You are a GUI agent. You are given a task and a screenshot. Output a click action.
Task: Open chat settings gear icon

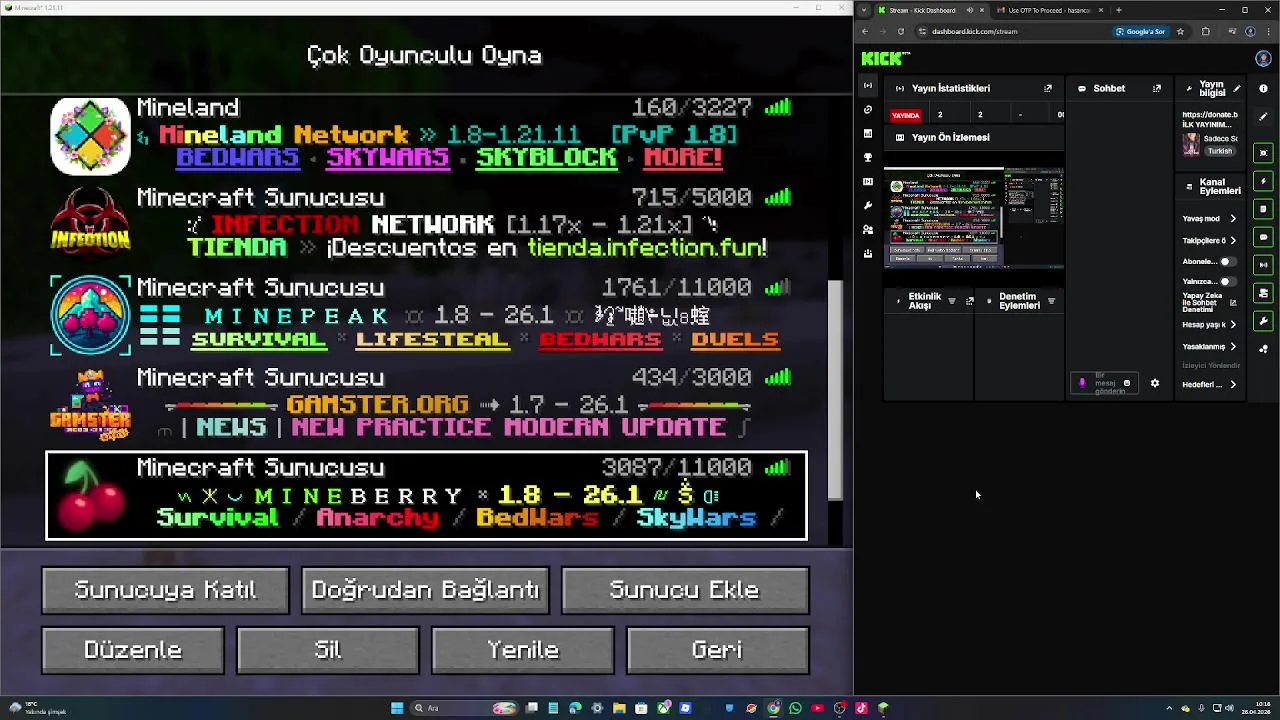pos(1155,383)
